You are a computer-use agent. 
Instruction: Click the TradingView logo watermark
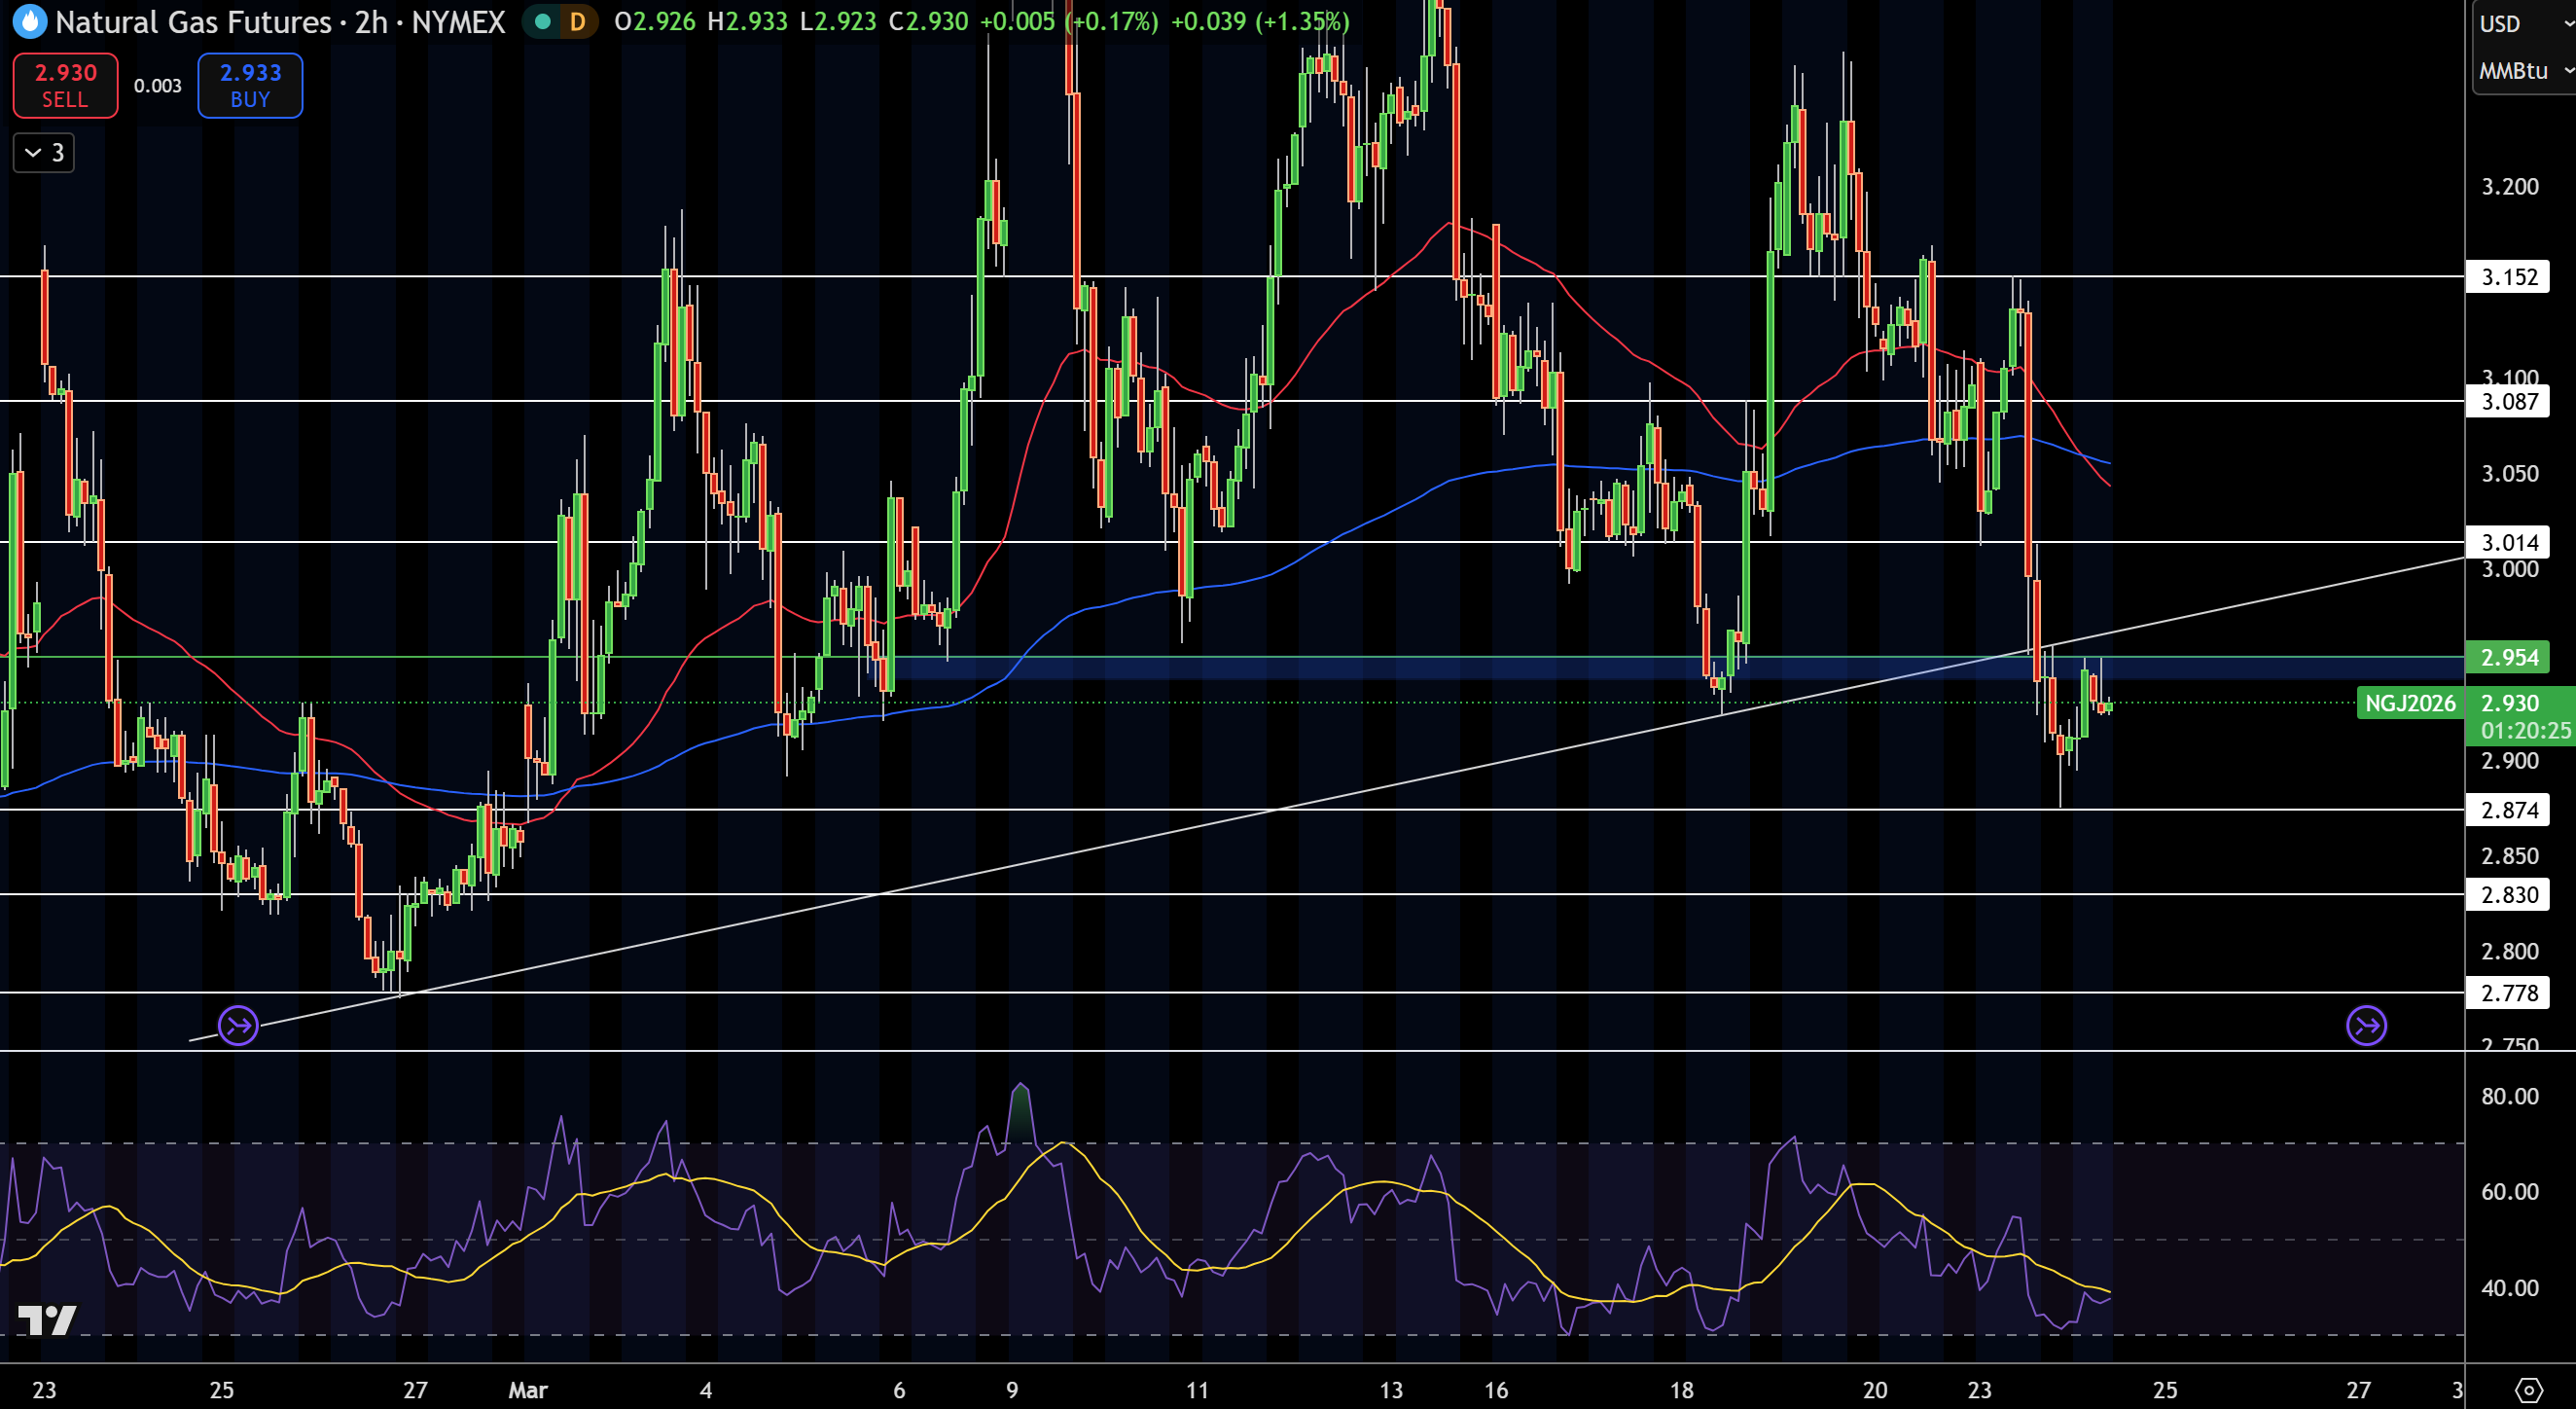coord(47,1320)
